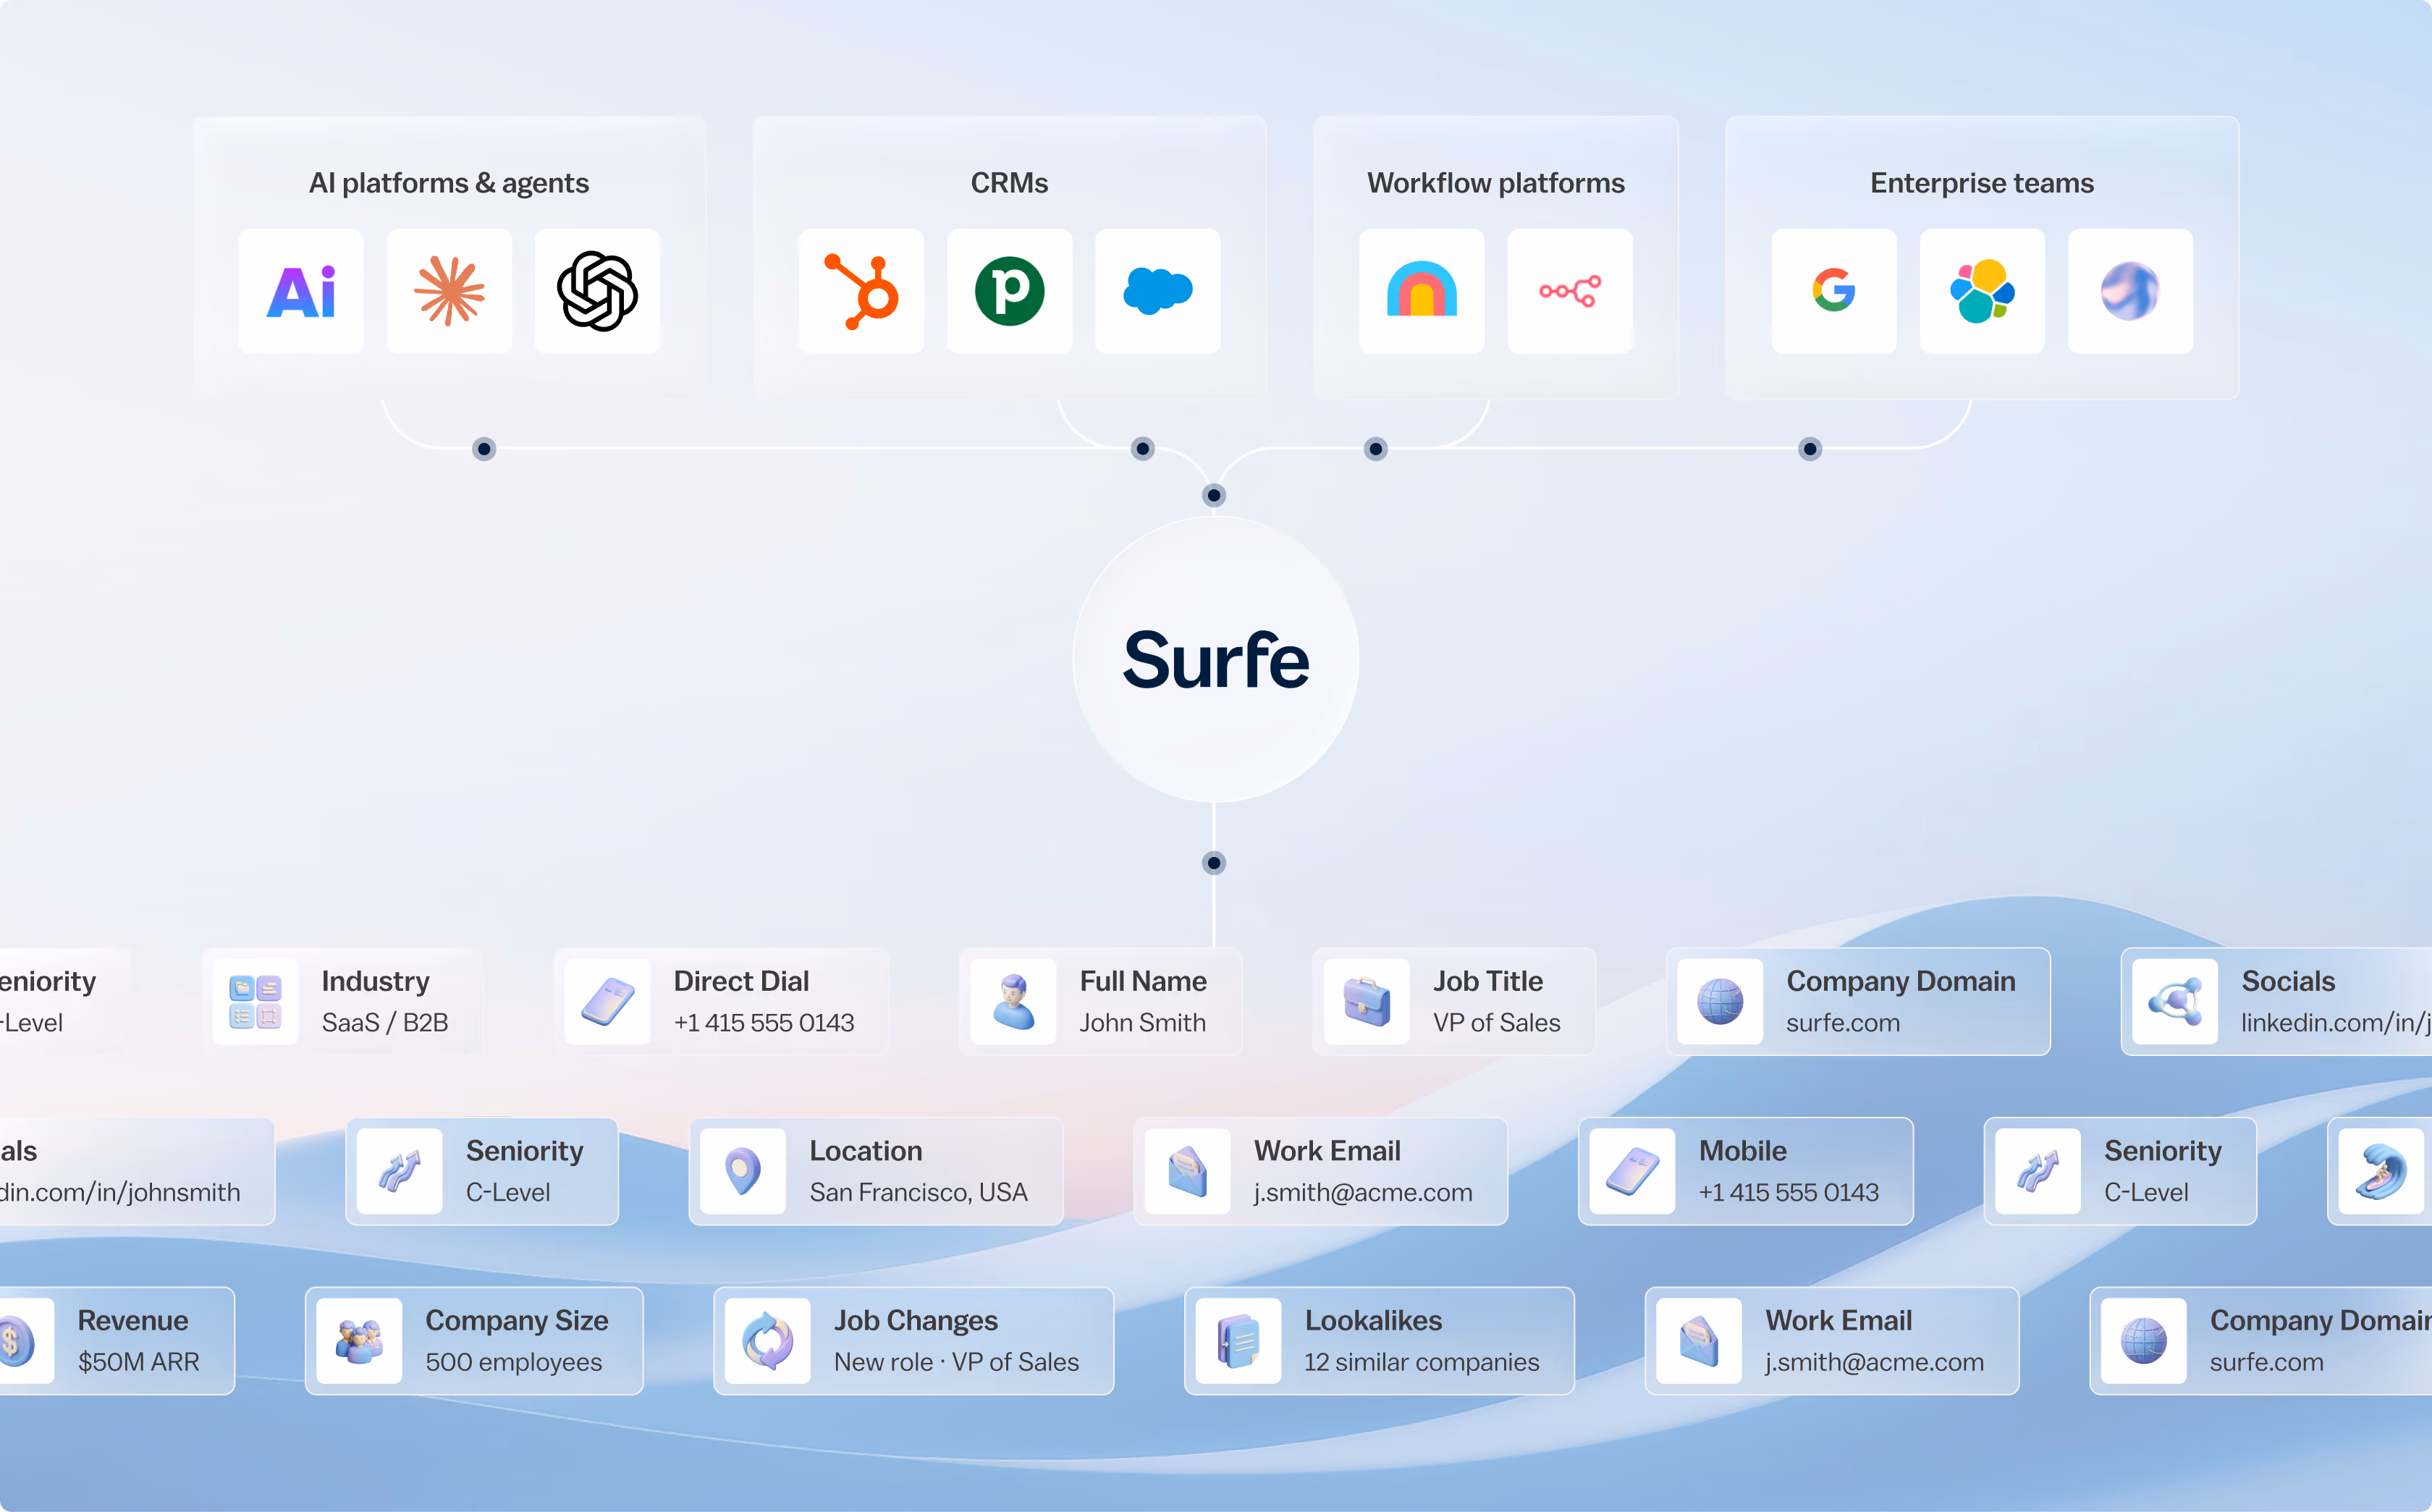
Task: Click the globe icon beside surfe.com in top row
Action: point(1720,1002)
